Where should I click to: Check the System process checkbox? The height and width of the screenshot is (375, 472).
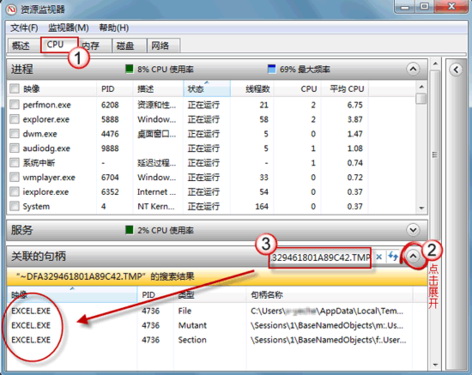14,206
